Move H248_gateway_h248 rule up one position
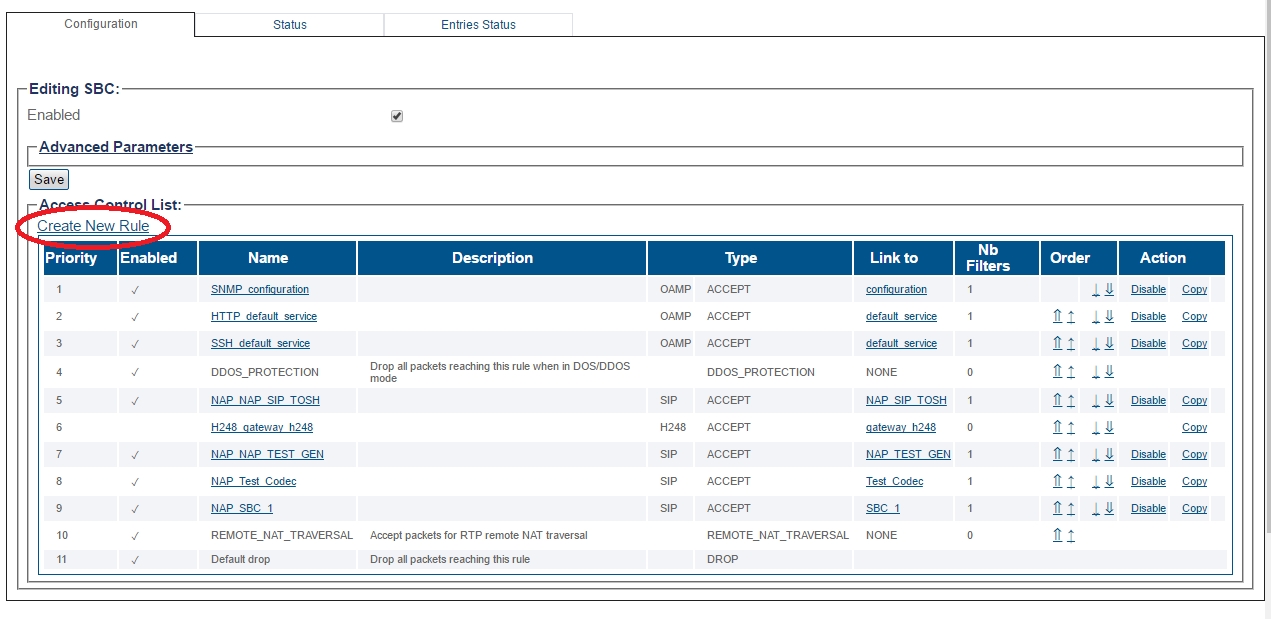Screen dimensions: 1271x619 1071,428
